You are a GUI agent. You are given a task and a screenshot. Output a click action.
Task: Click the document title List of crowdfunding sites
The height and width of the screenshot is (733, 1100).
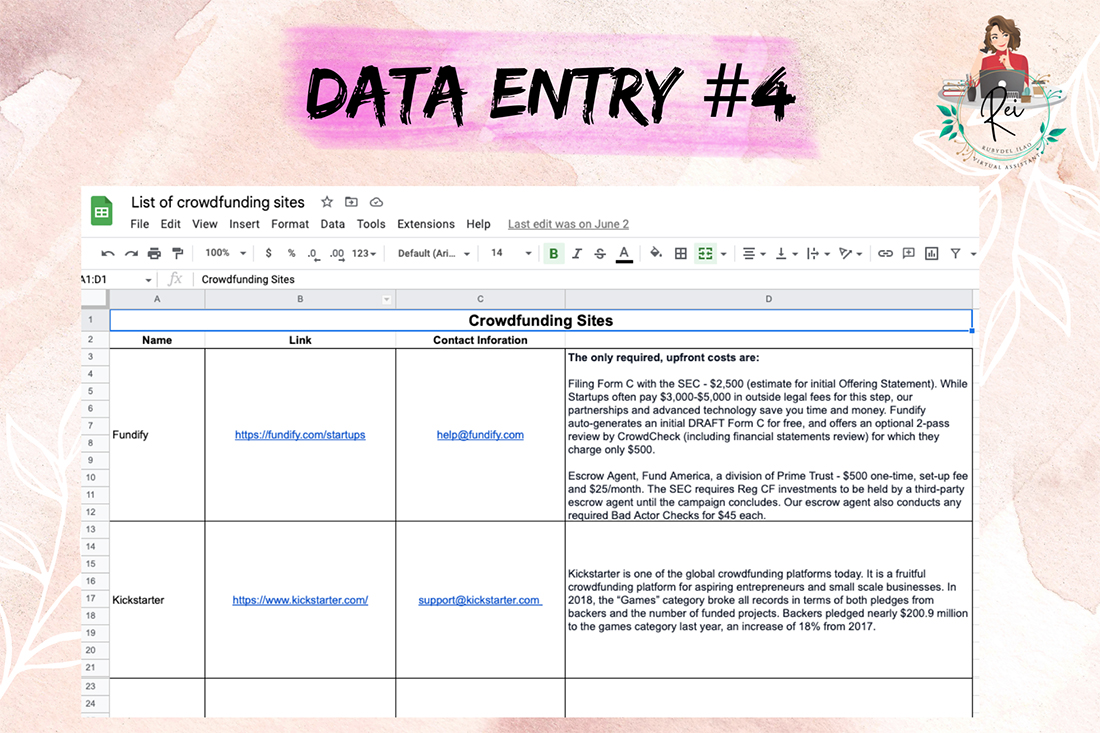pyautogui.click(x=217, y=202)
